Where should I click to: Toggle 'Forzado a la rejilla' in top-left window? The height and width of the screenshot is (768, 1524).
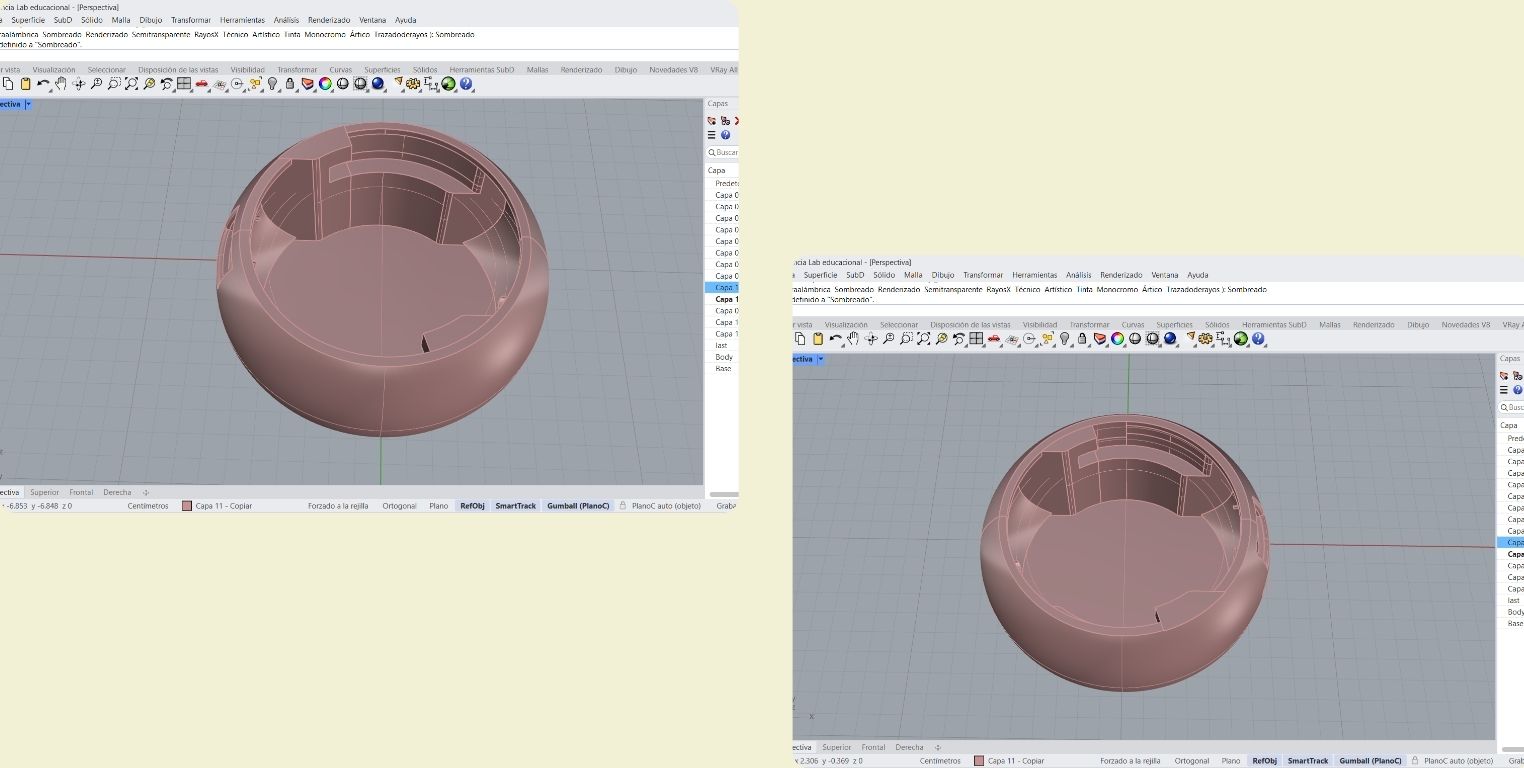pyautogui.click(x=338, y=506)
